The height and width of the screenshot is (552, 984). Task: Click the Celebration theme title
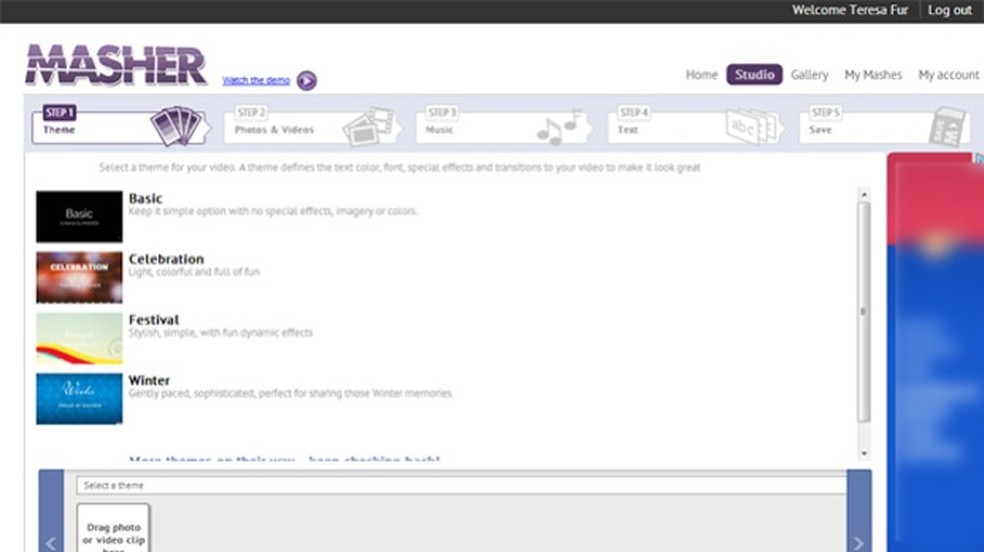point(166,259)
